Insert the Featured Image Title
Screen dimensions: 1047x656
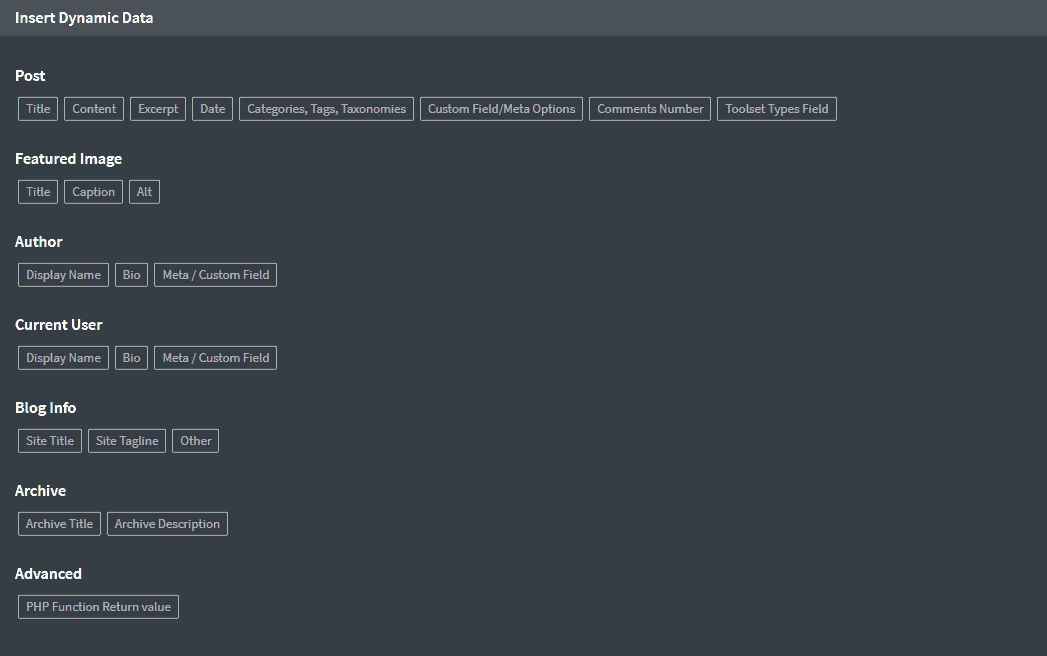(x=37, y=191)
